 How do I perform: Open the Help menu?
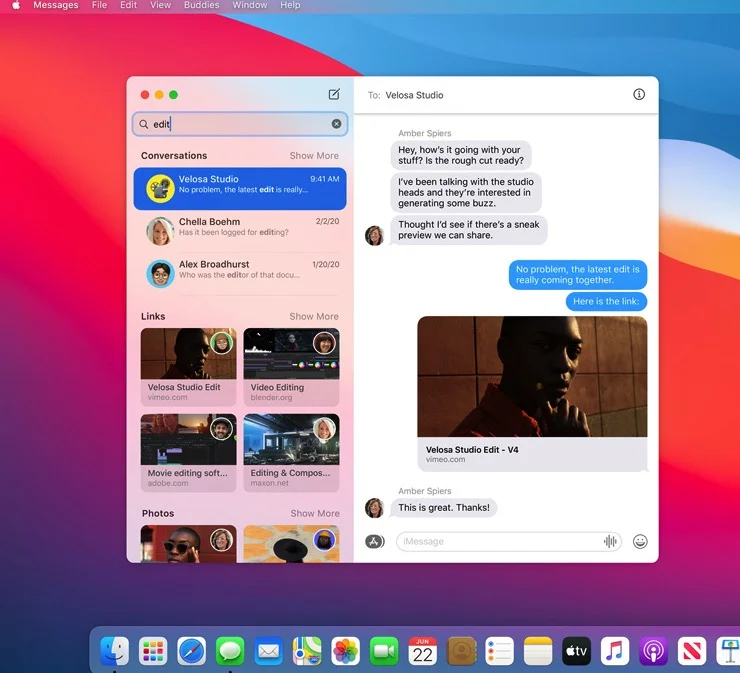[x=290, y=5]
